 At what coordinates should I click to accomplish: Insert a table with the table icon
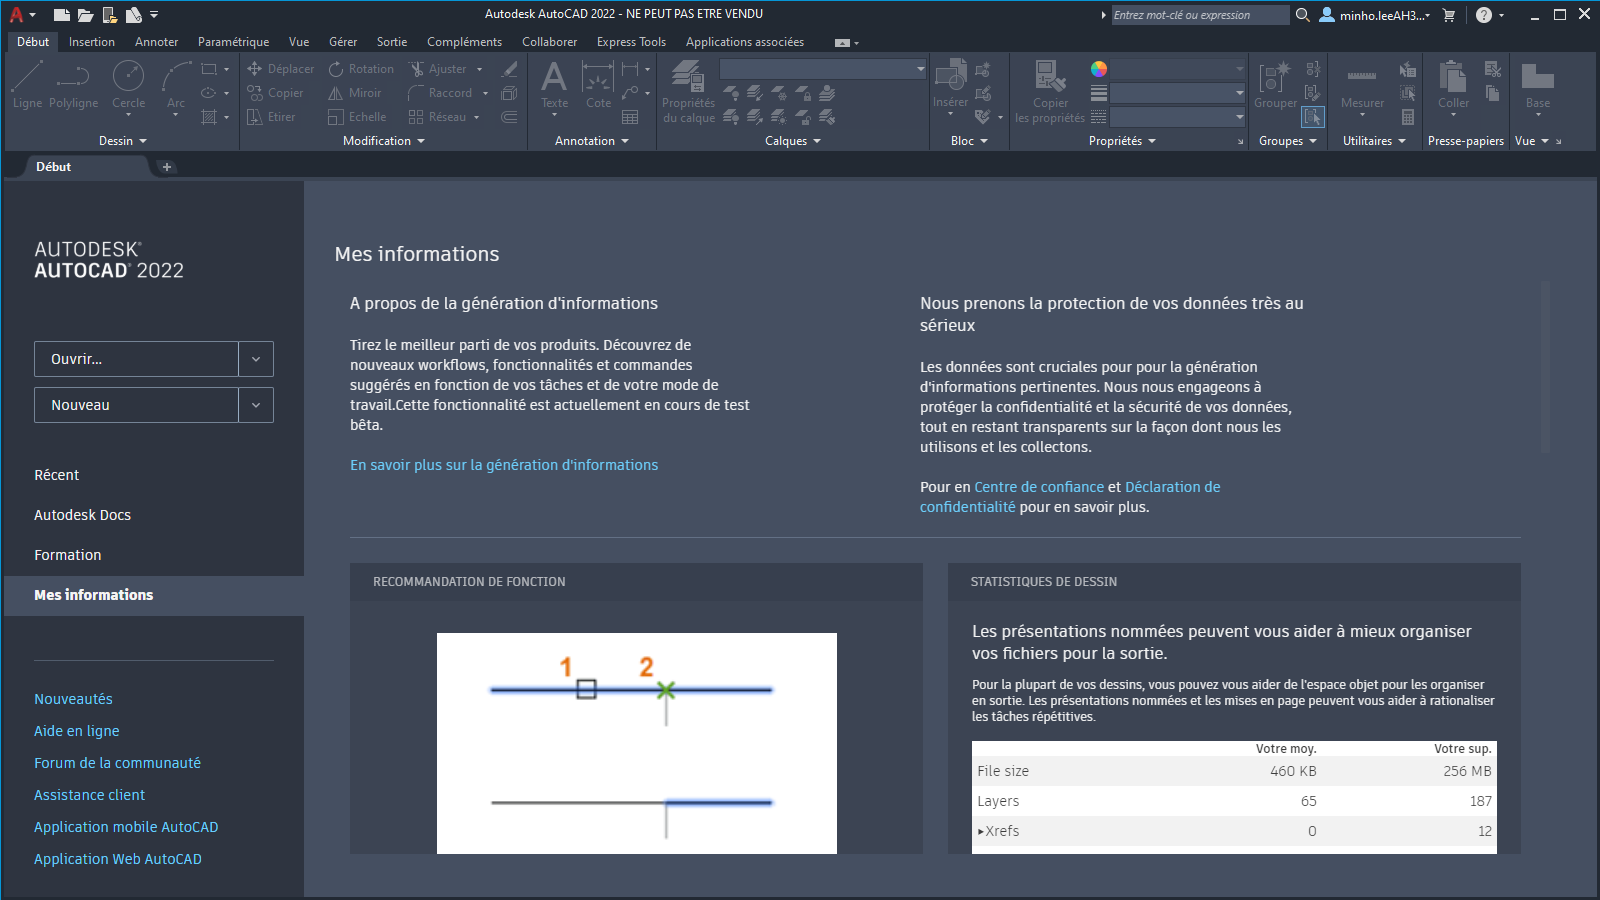(x=630, y=117)
